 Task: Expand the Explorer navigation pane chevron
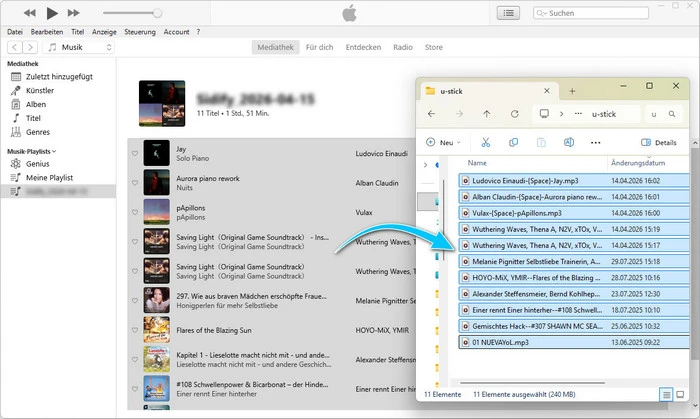[425, 165]
